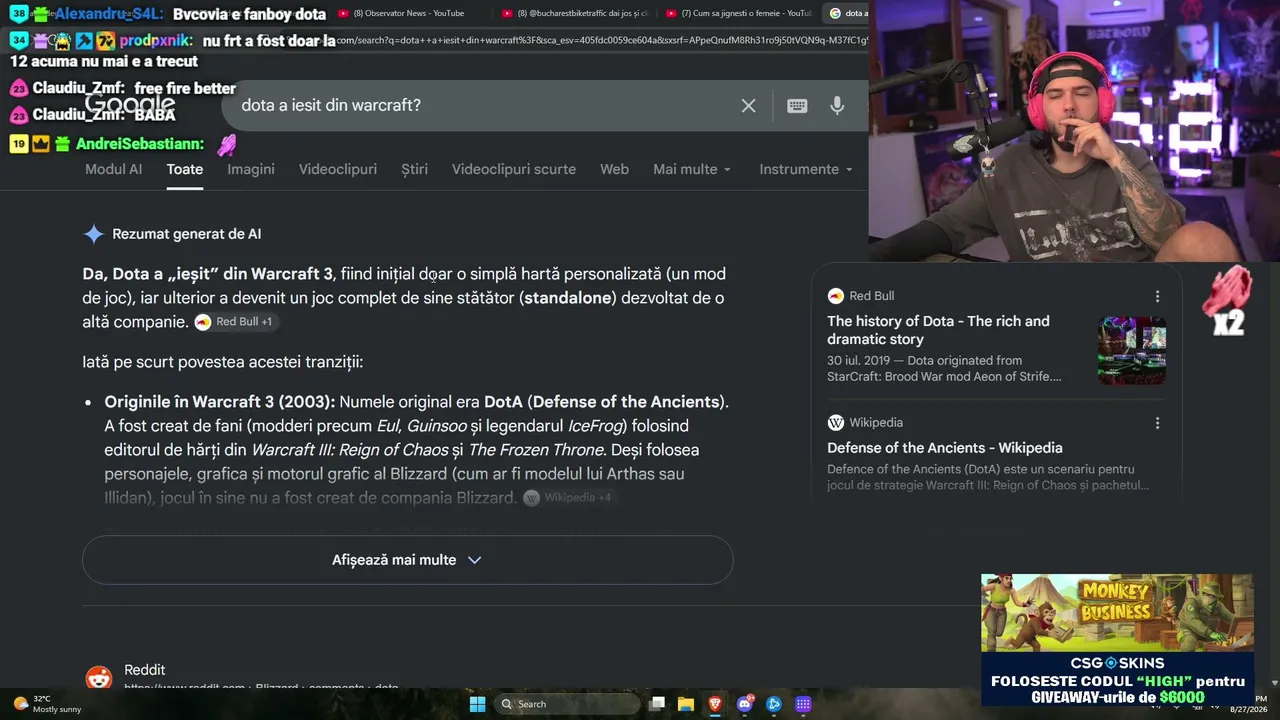Click the Google logo
Screen dimensions: 1280x720
pyautogui.click(x=130, y=104)
